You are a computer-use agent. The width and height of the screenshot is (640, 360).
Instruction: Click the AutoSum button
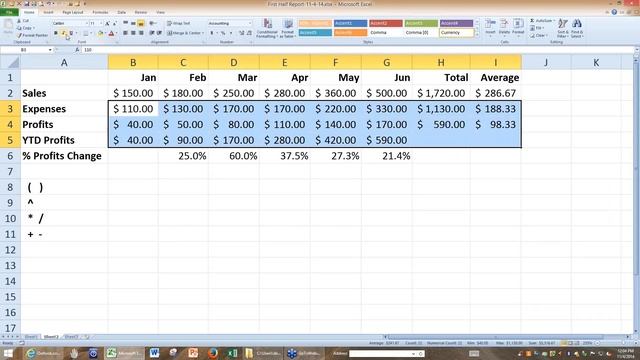pyautogui.click(x=541, y=20)
